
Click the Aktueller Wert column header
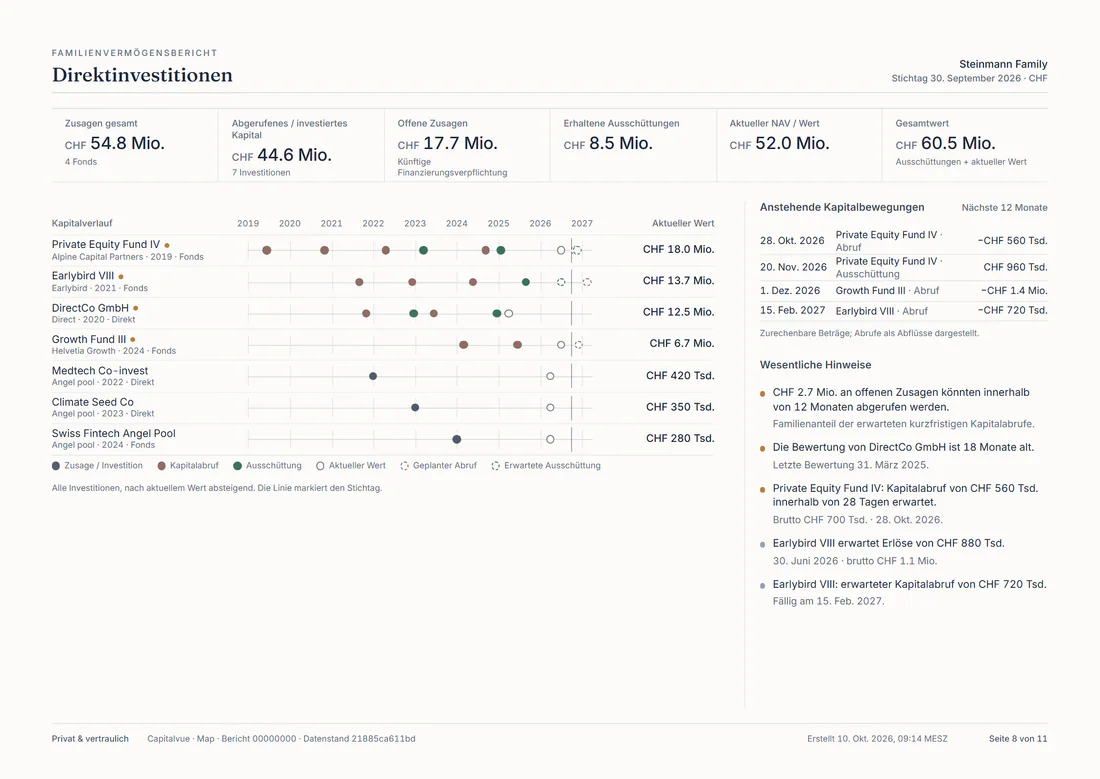point(683,223)
